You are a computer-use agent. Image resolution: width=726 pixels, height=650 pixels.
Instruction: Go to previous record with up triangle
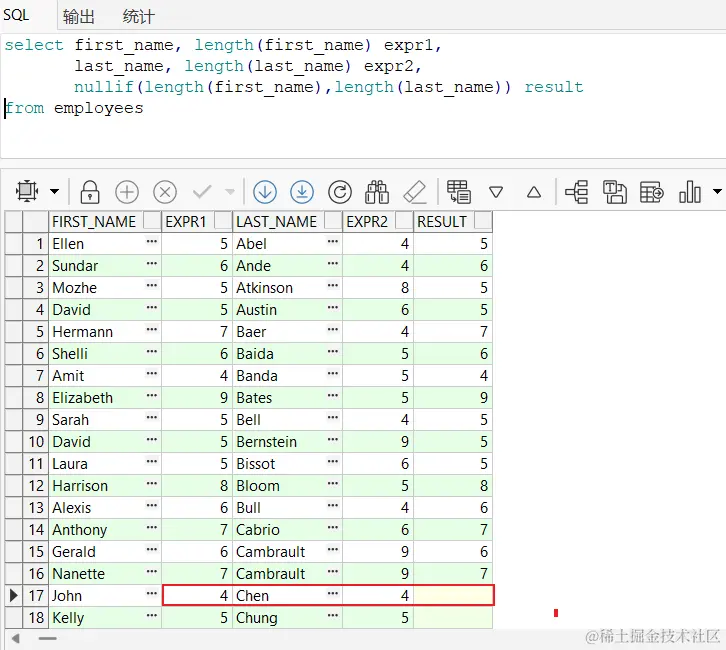(x=534, y=192)
